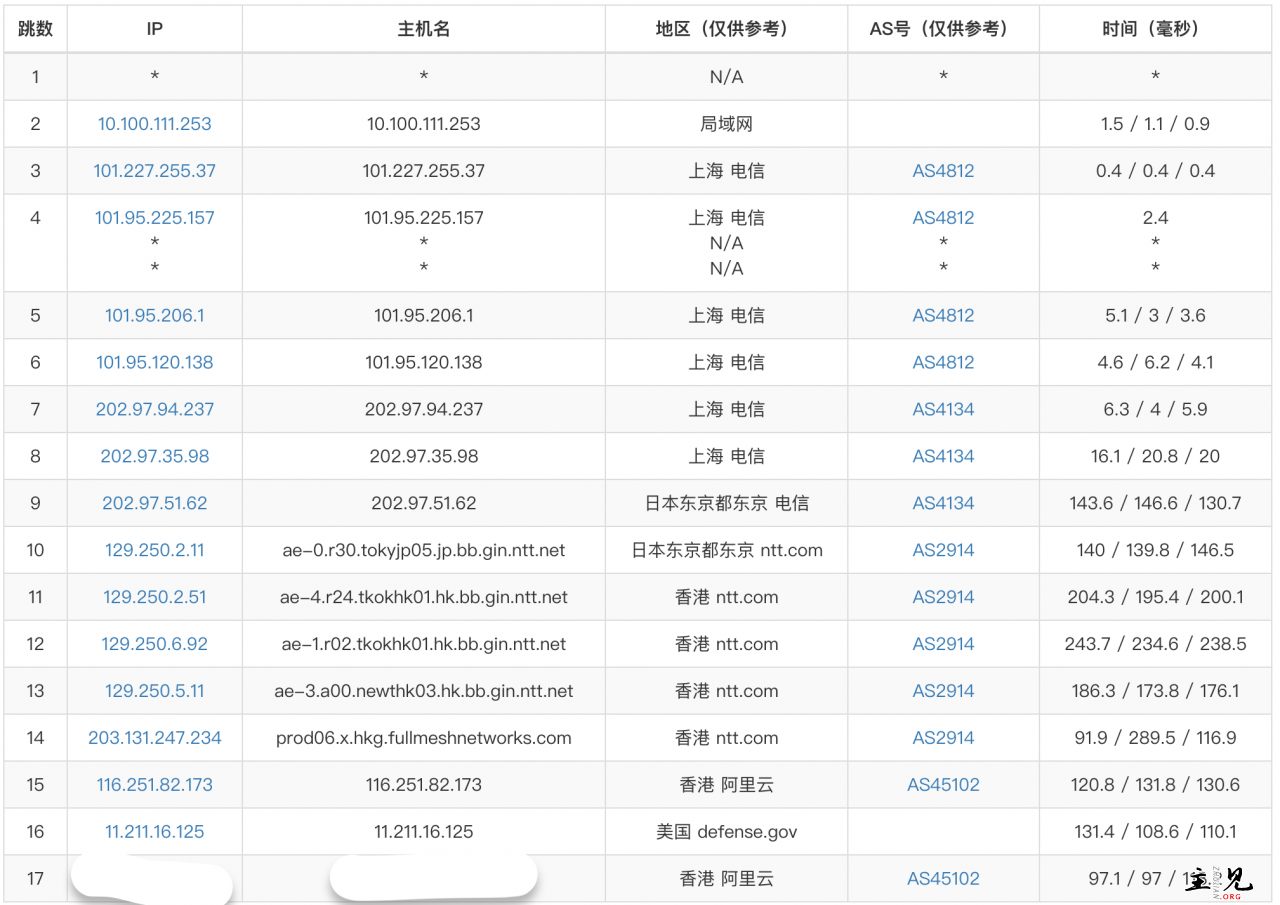Viewport: 1280px width, 905px height.
Task: Click AS4134 link in hop 9 row
Action: pyautogui.click(x=943, y=503)
